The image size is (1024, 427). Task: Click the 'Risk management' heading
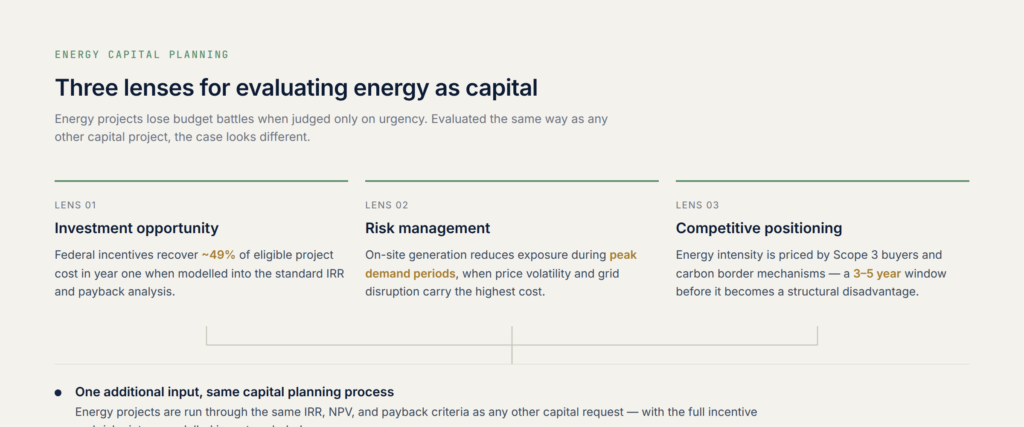point(427,229)
